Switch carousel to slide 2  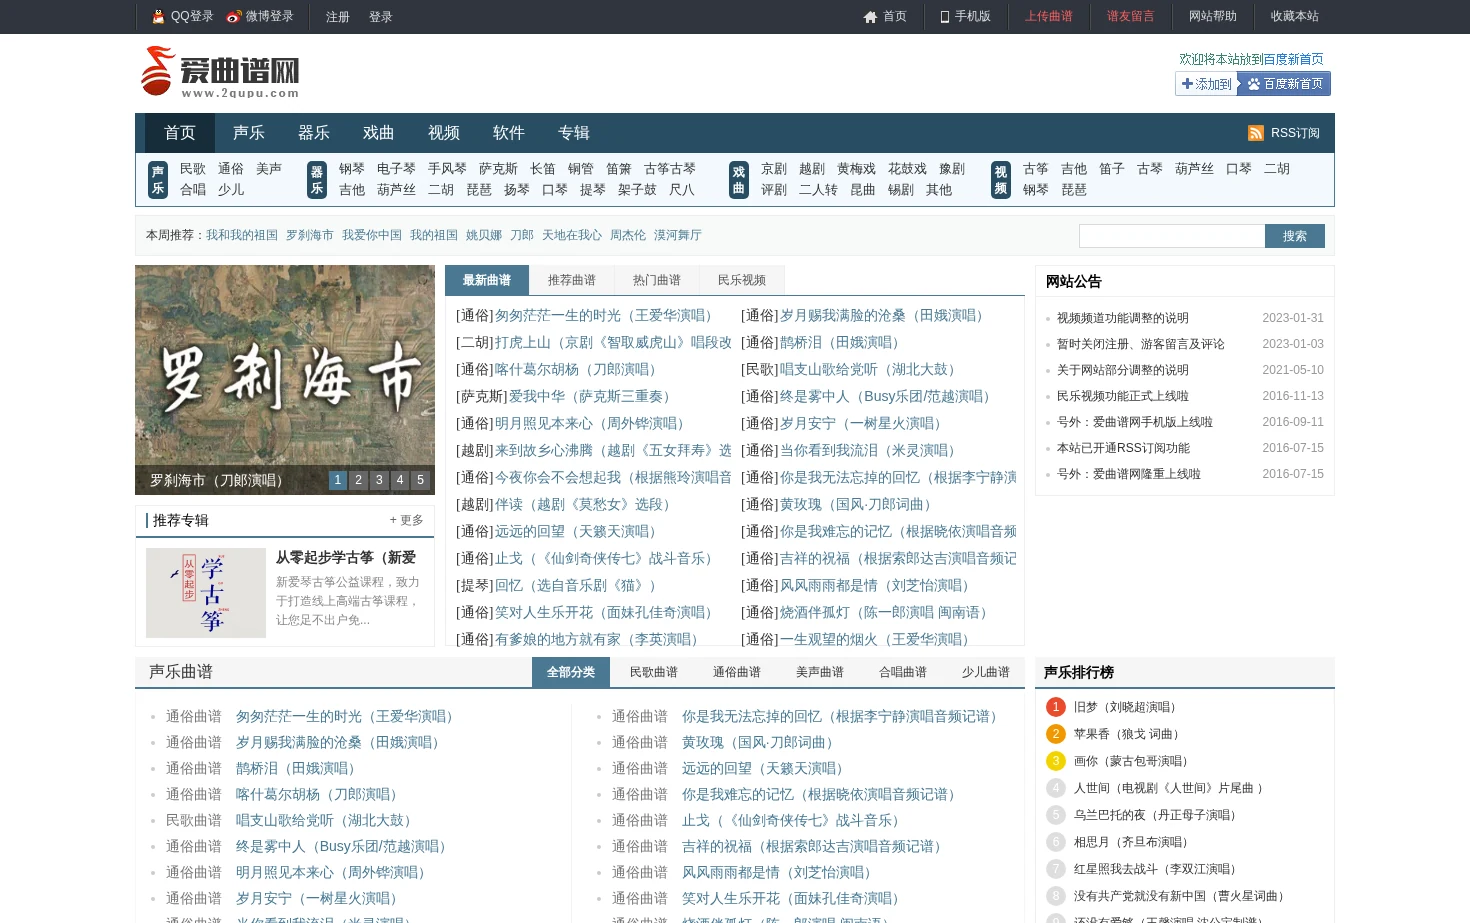[358, 480]
